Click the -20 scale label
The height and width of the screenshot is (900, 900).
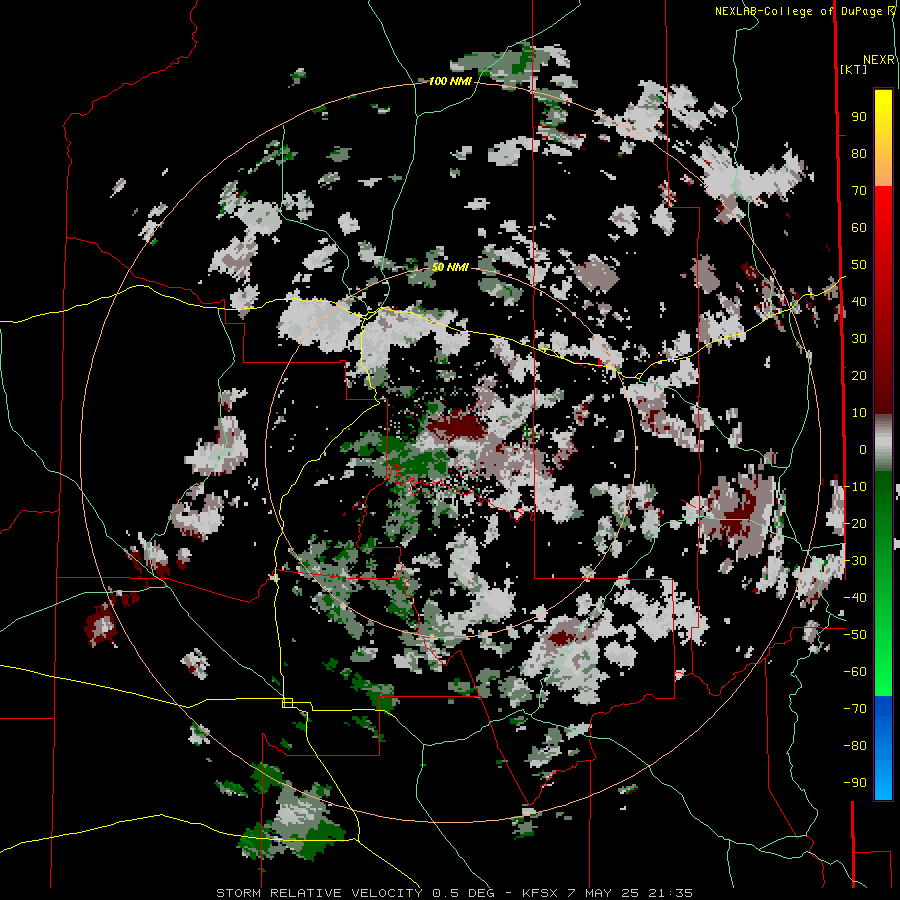(855, 523)
